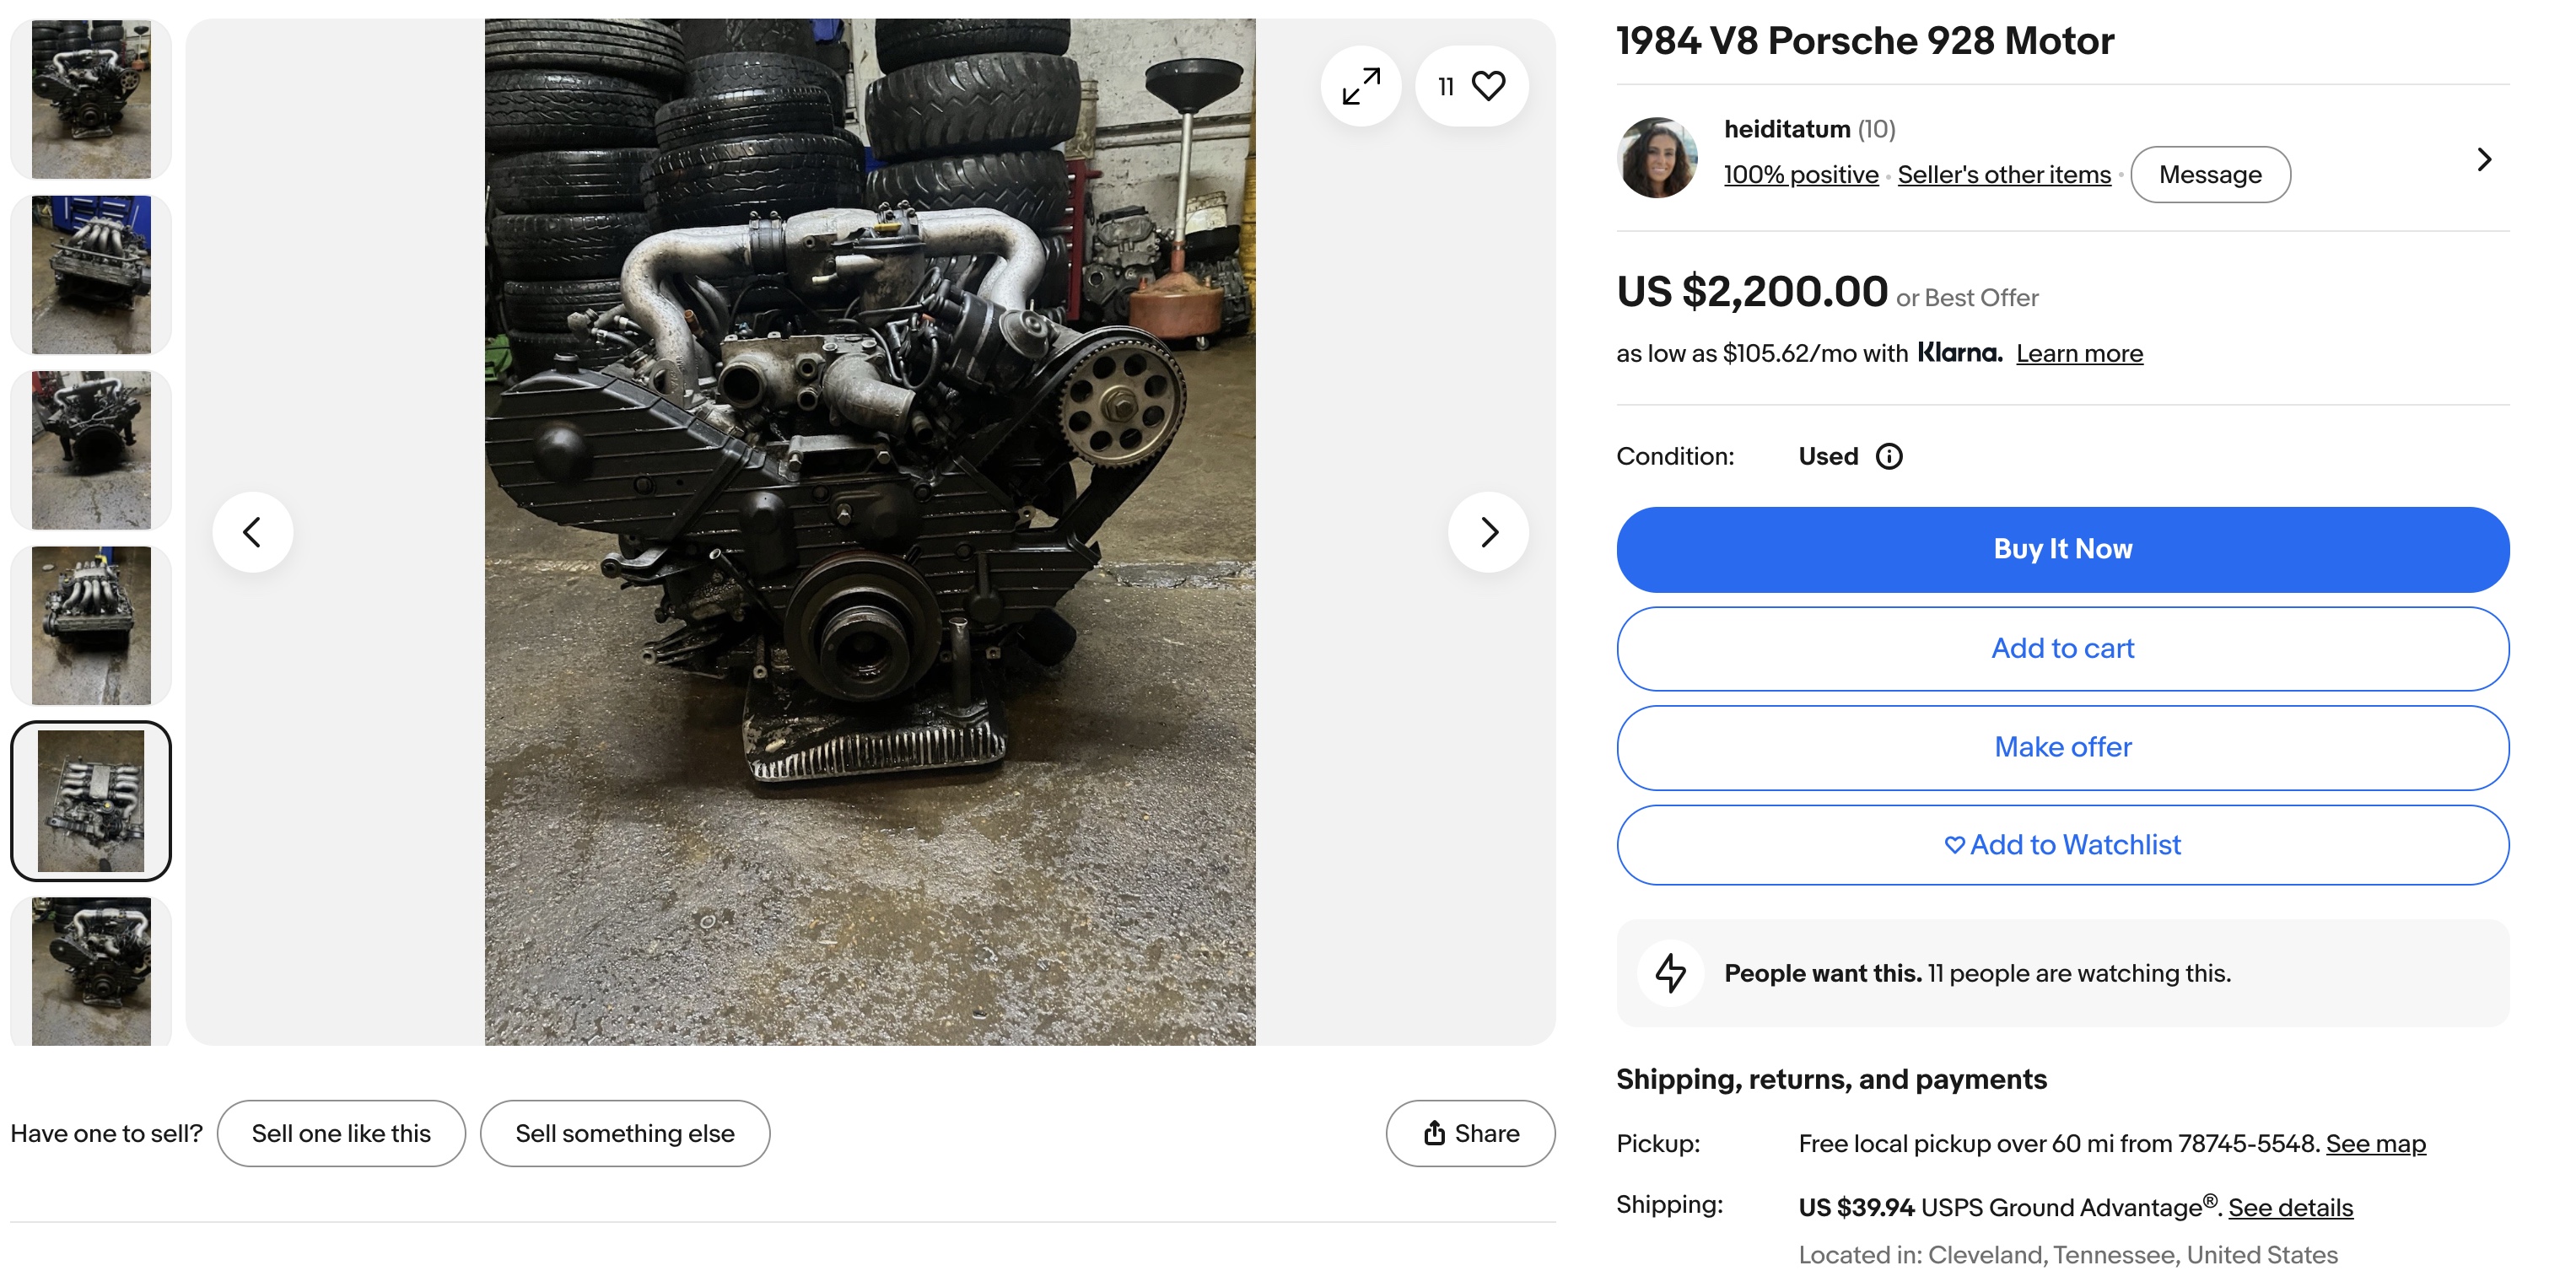Screen dimensions: 2576x1287
Task: Open See details shipping link
Action: [2290, 1207]
